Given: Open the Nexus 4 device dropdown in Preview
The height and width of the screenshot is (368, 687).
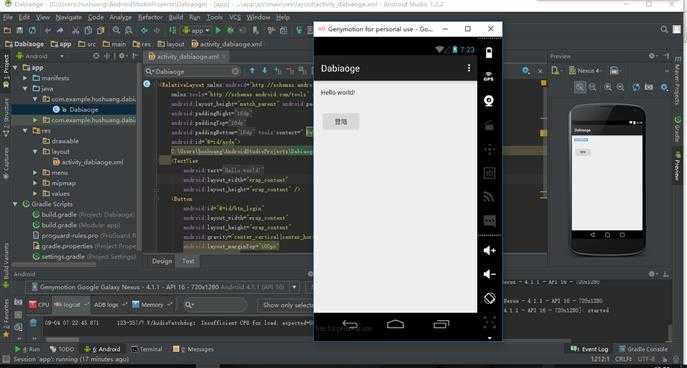Looking at the screenshot, I should pos(586,71).
